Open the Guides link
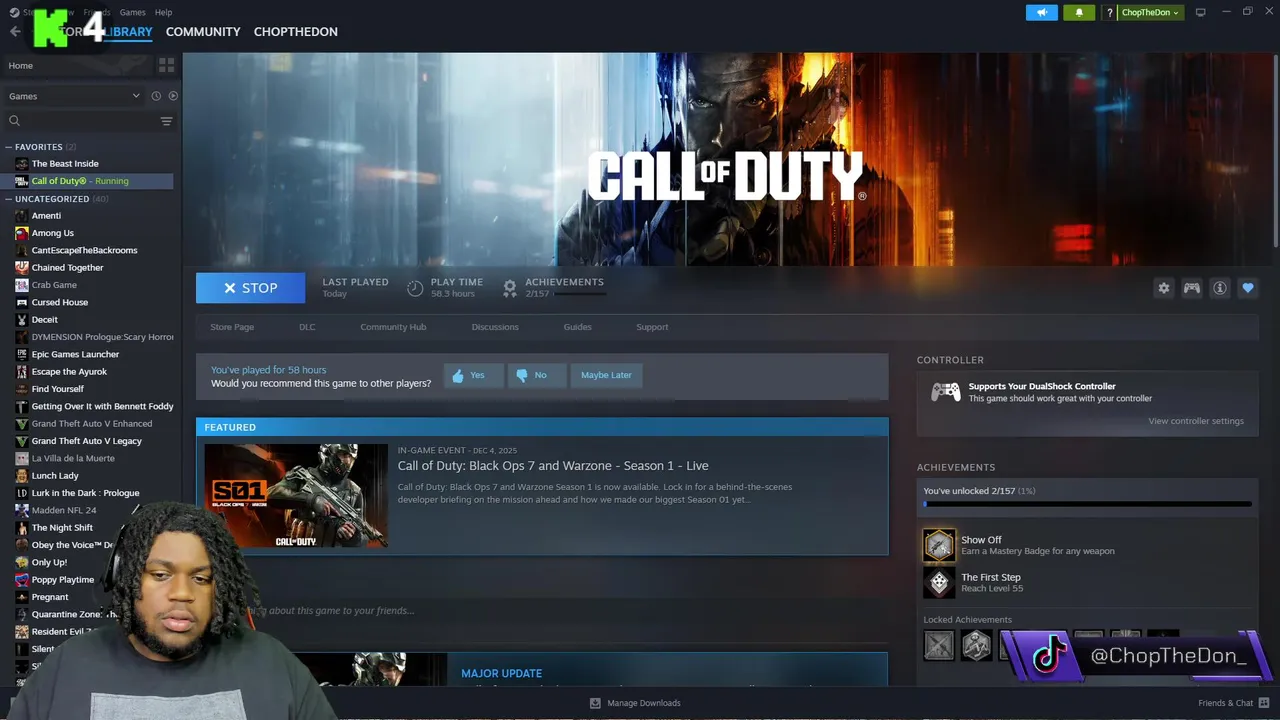This screenshot has width=1280, height=720. click(577, 327)
